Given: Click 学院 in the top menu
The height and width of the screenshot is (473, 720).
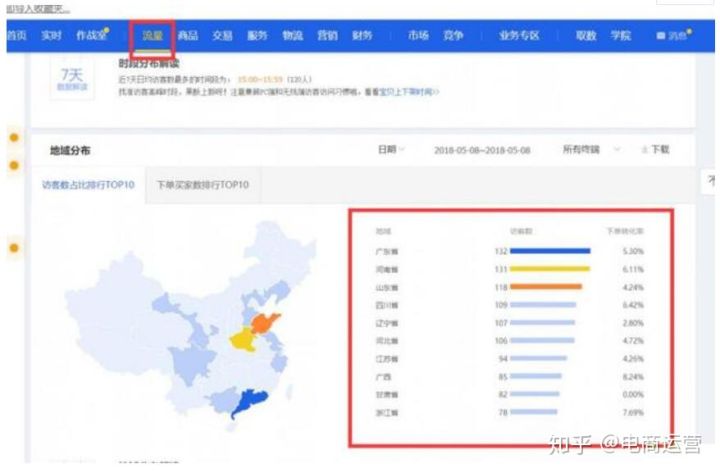Looking at the screenshot, I should click(621, 36).
